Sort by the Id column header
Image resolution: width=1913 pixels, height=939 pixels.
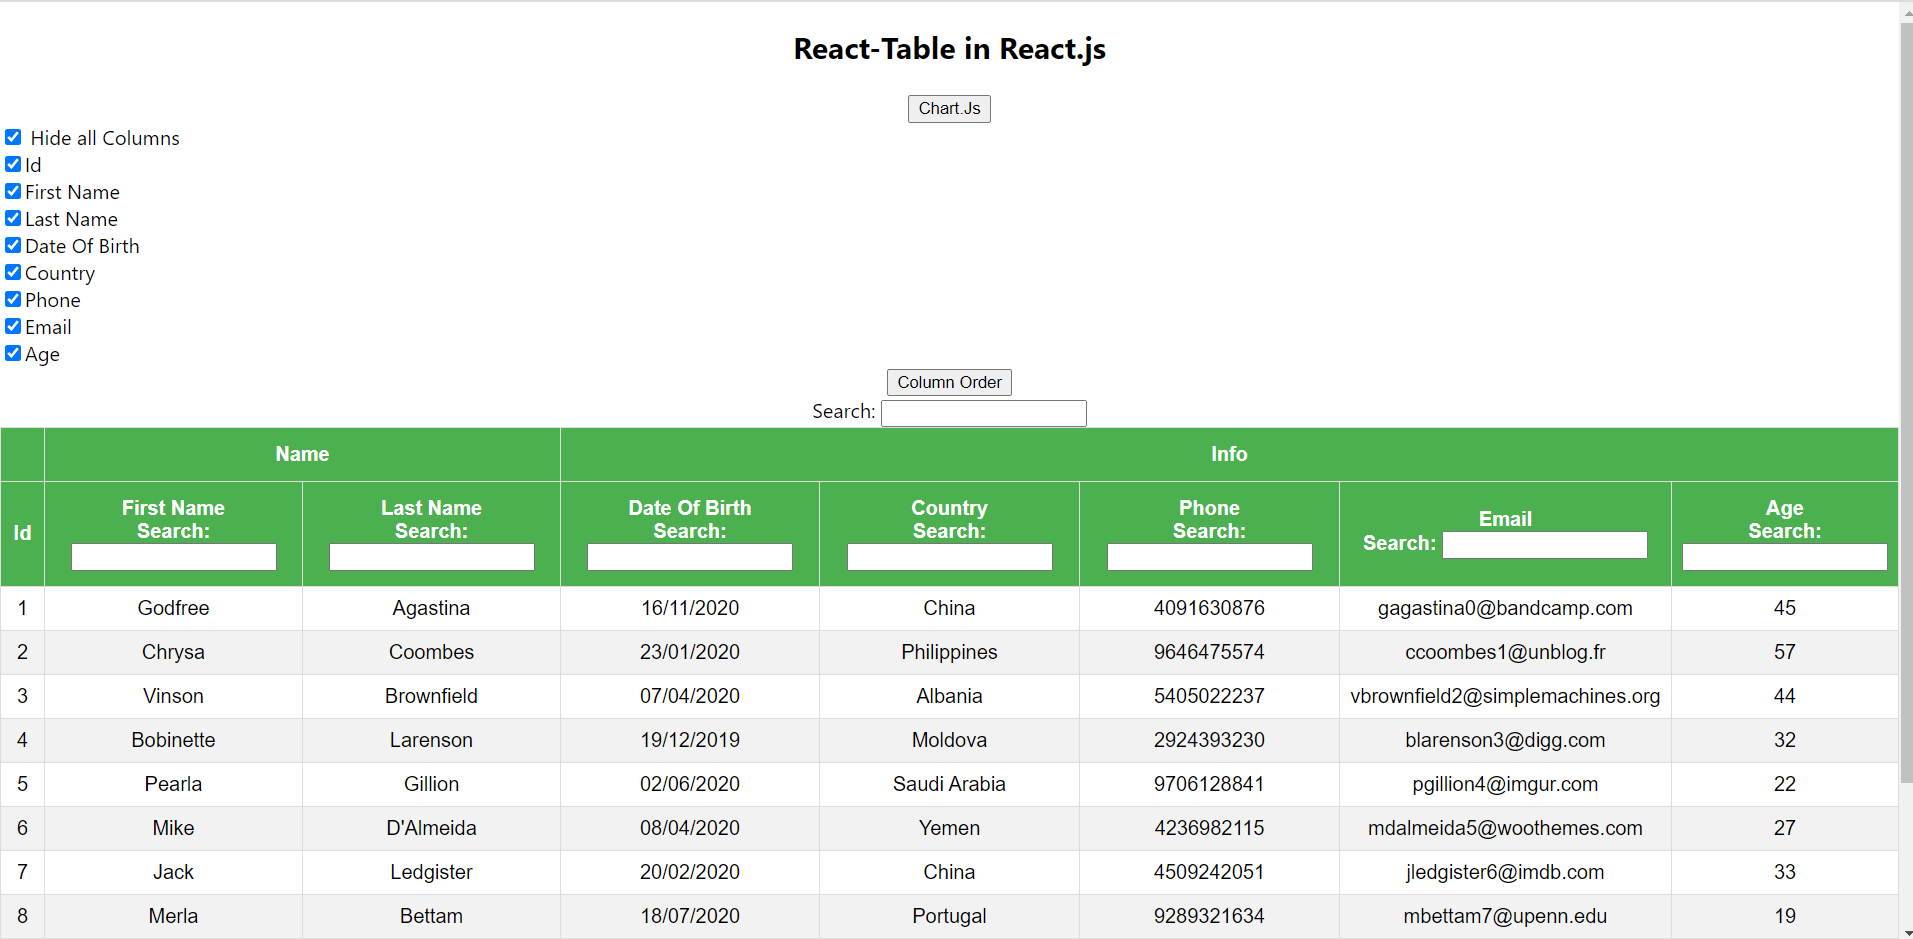[x=22, y=533]
